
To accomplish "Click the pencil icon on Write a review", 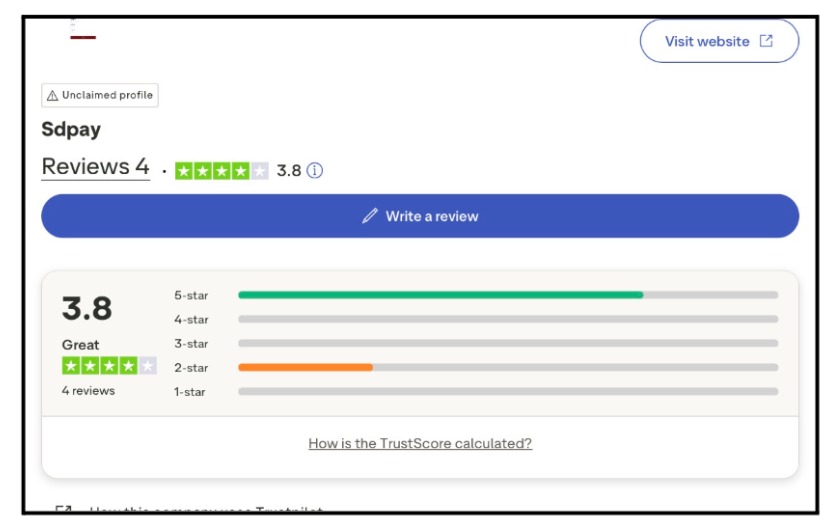I will pyautogui.click(x=370, y=216).
